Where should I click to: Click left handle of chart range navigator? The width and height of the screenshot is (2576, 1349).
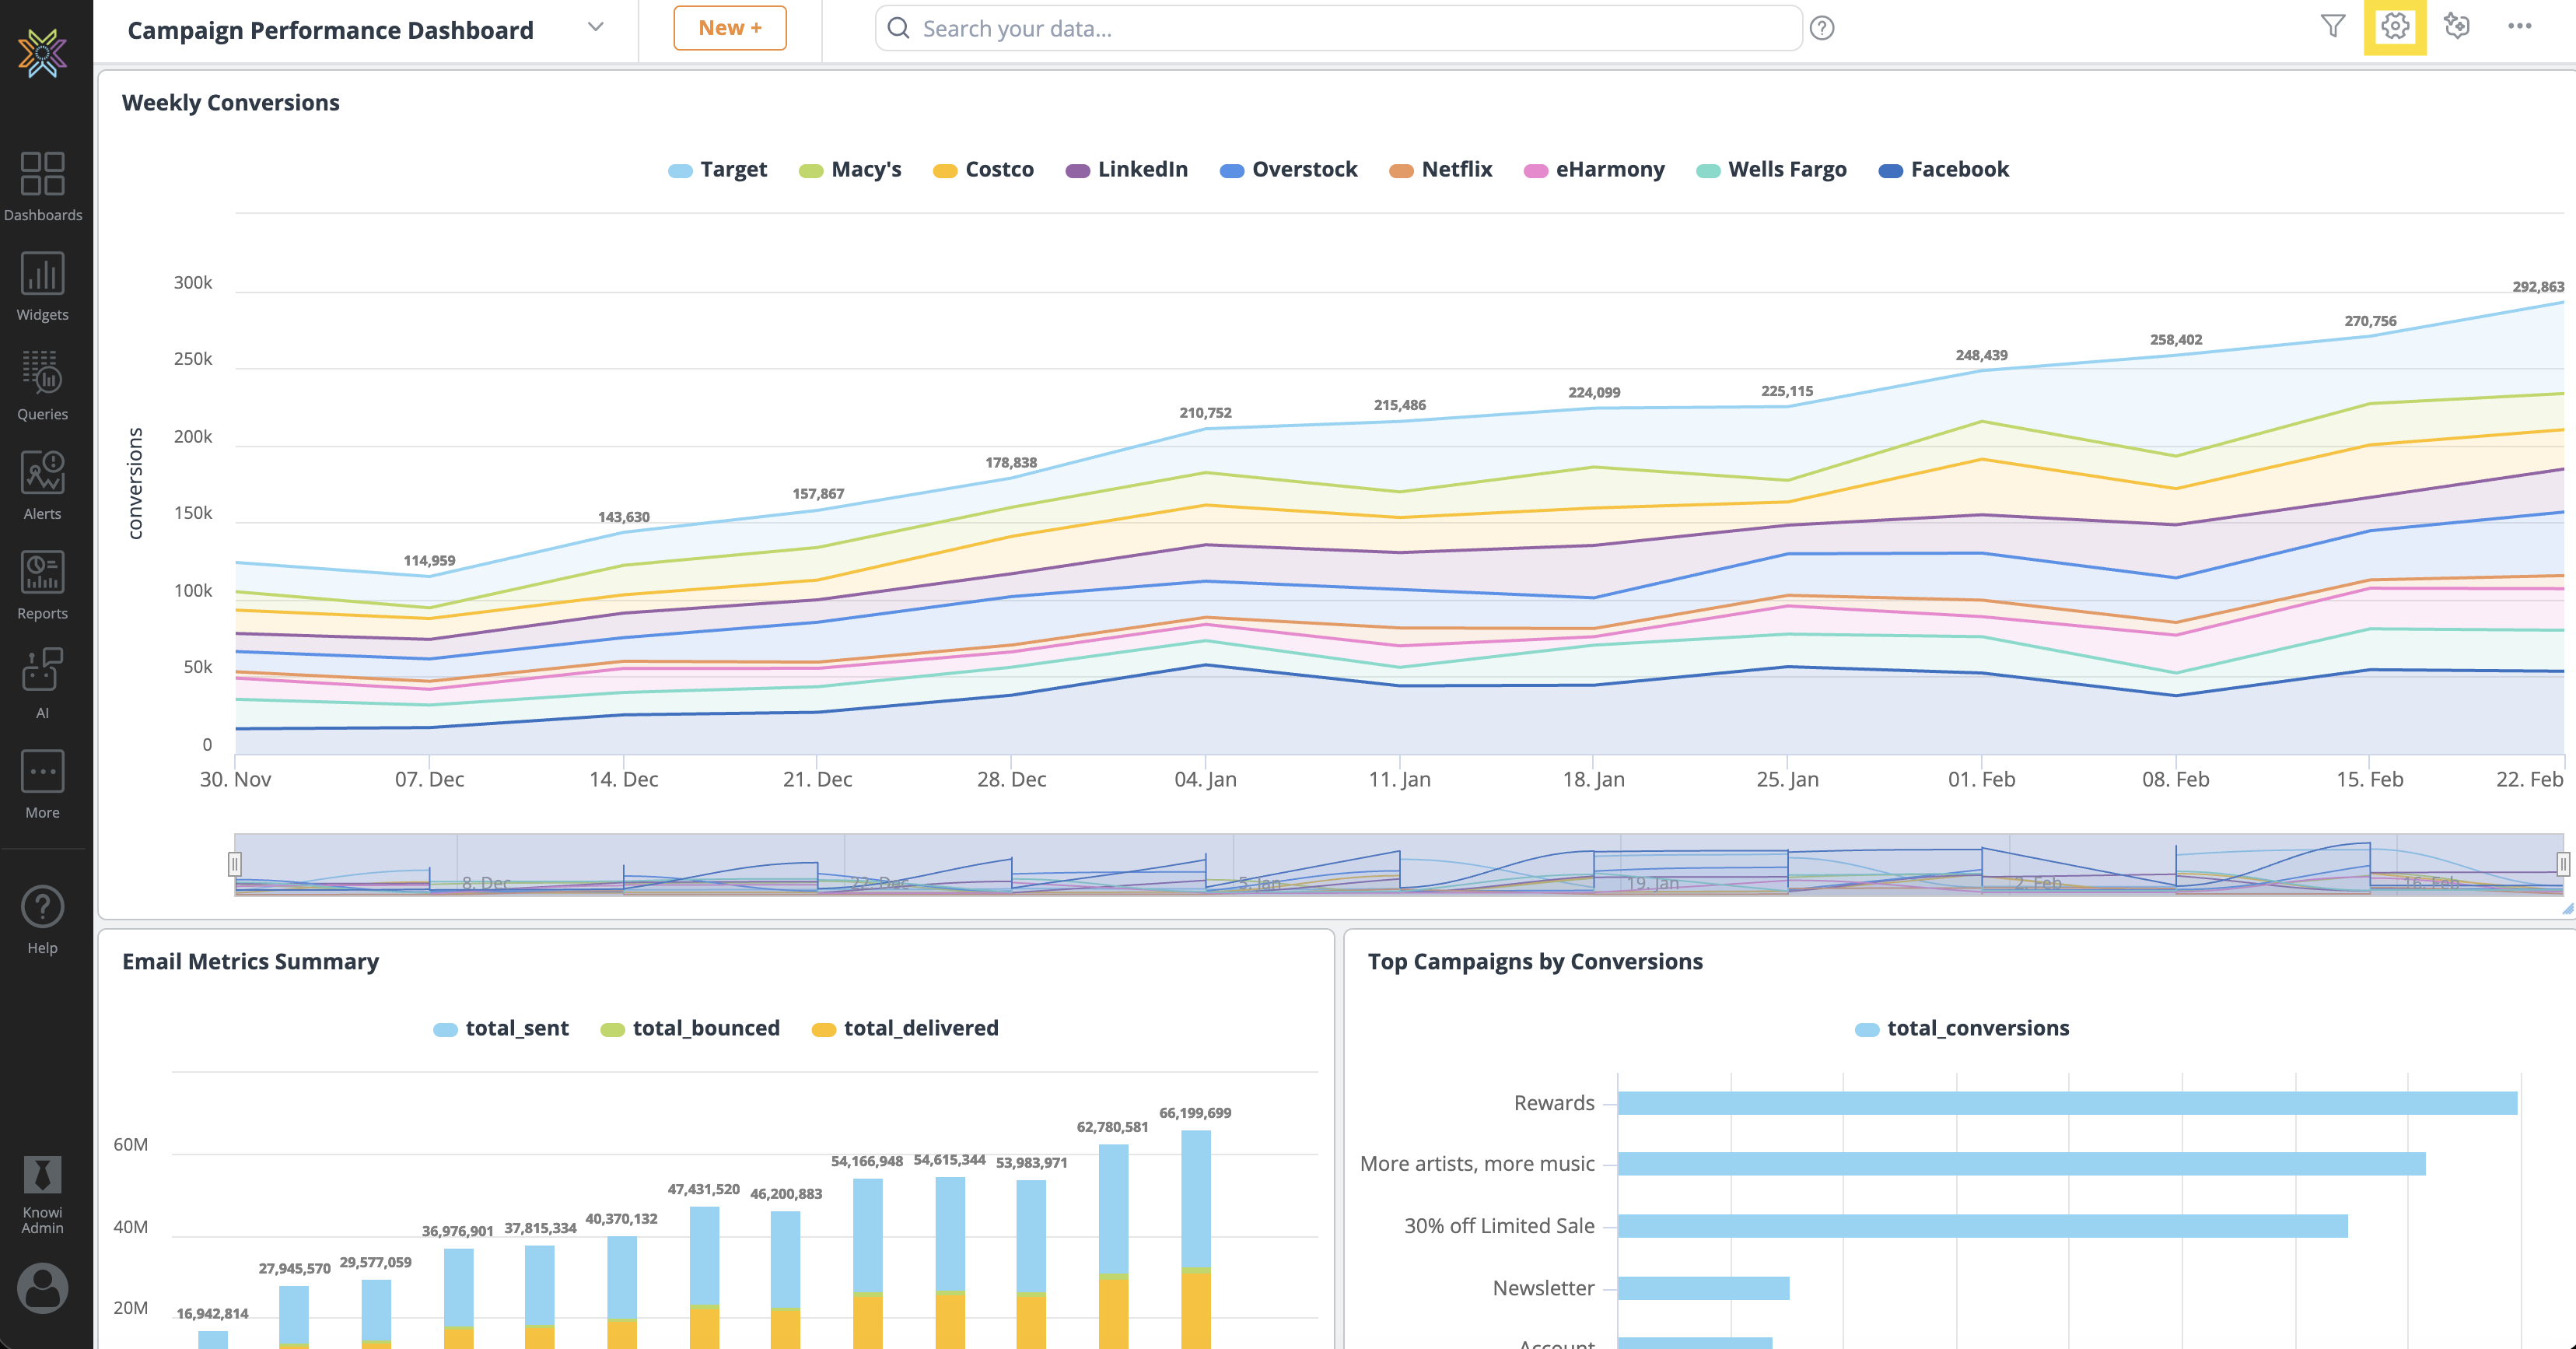[234, 864]
